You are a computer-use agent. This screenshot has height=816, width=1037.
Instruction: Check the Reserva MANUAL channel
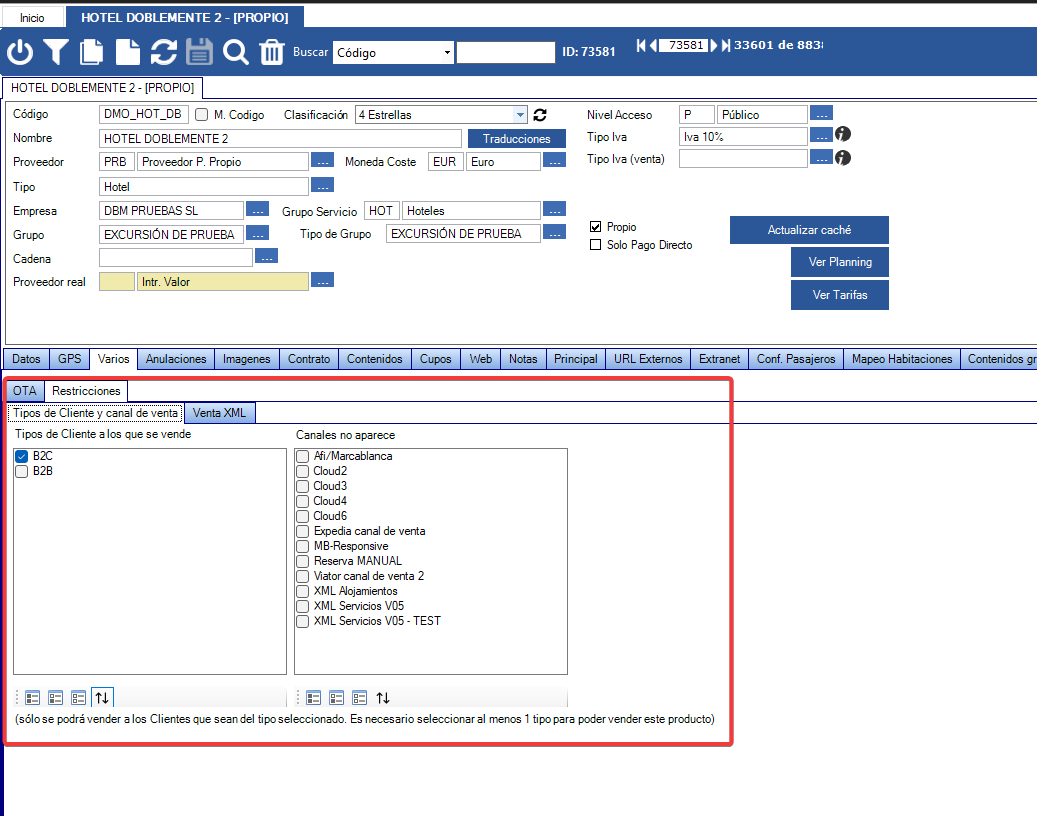pyautogui.click(x=303, y=561)
